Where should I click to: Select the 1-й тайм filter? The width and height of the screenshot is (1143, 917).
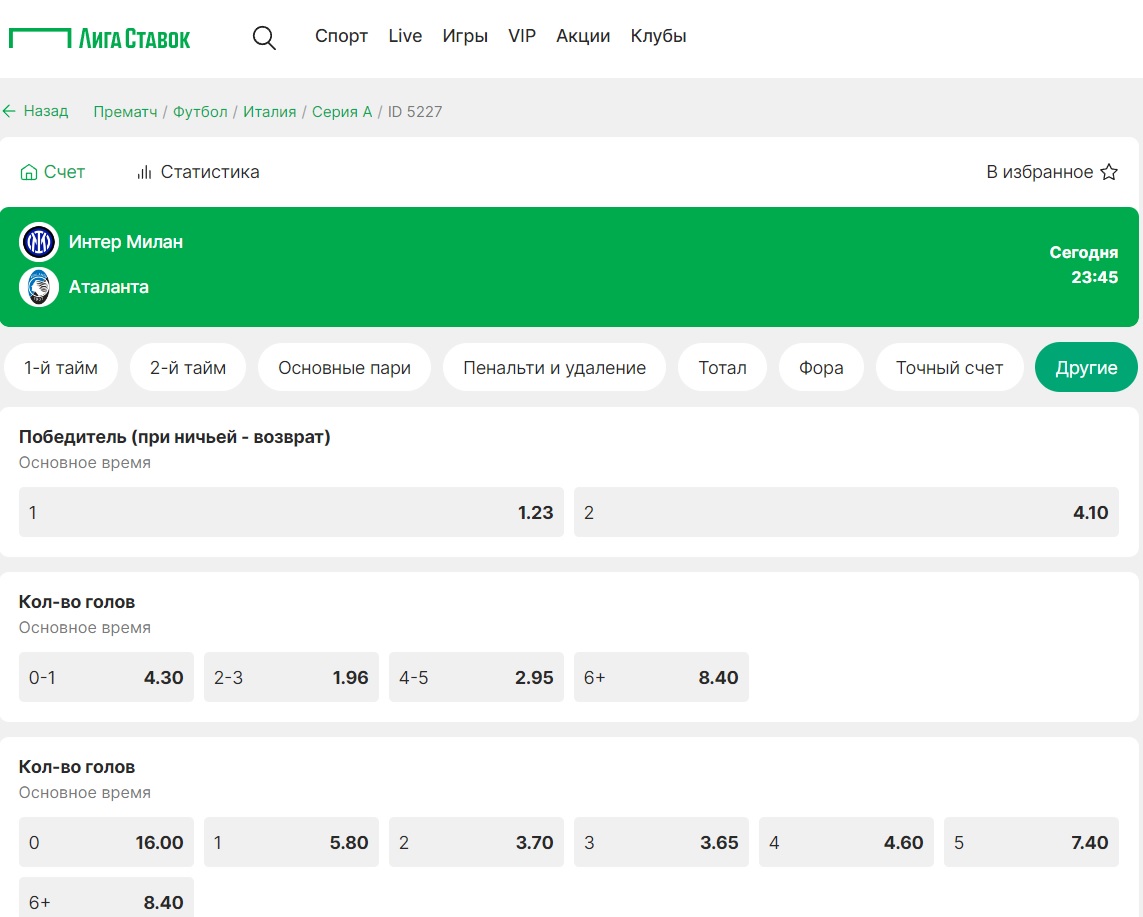[61, 367]
